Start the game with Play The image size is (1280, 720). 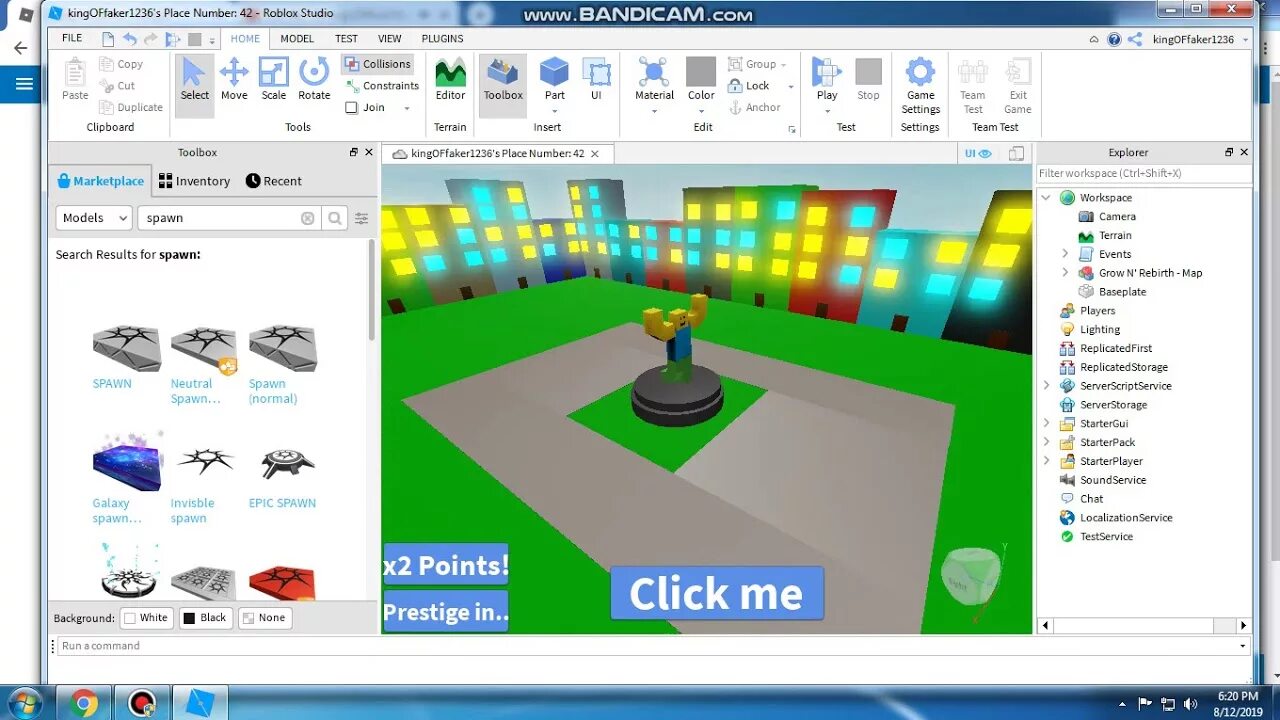827,79
